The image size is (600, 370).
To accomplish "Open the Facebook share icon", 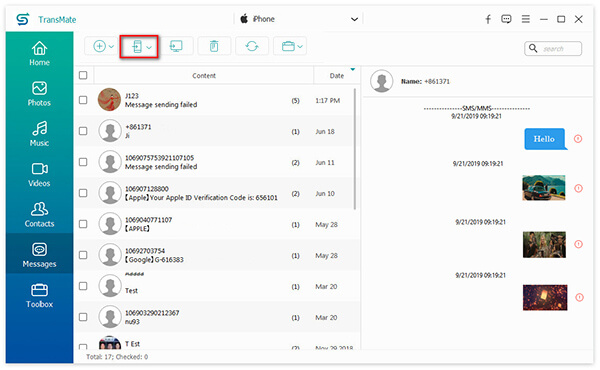I will click(488, 19).
